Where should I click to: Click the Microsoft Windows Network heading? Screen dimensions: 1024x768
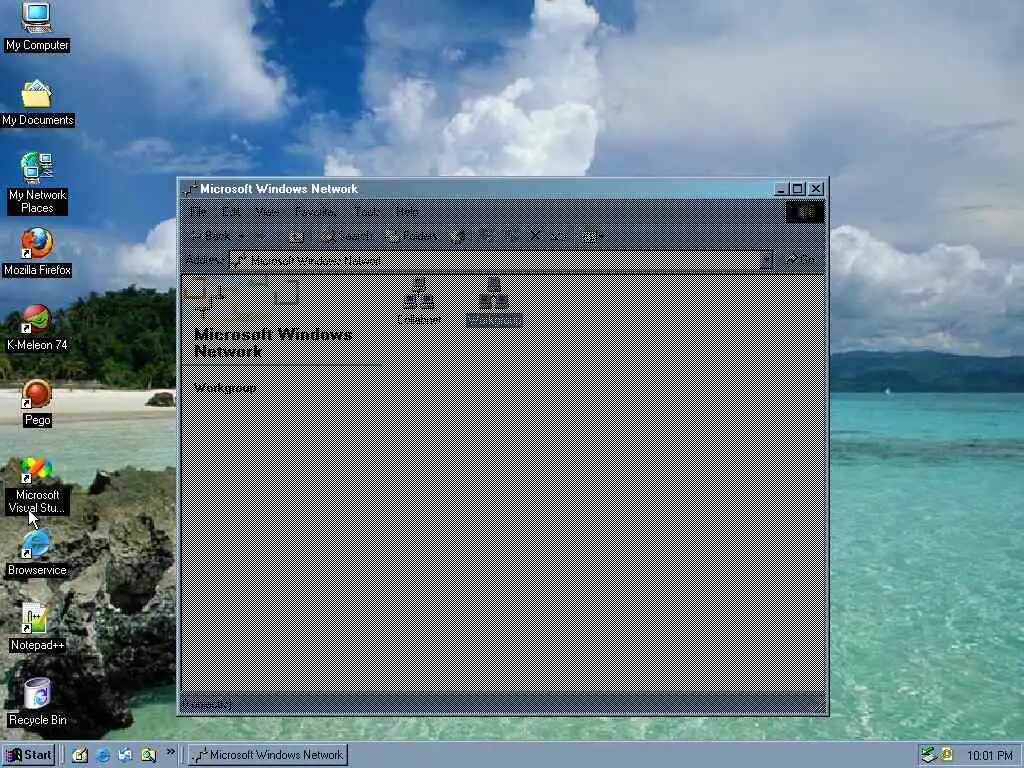point(273,343)
